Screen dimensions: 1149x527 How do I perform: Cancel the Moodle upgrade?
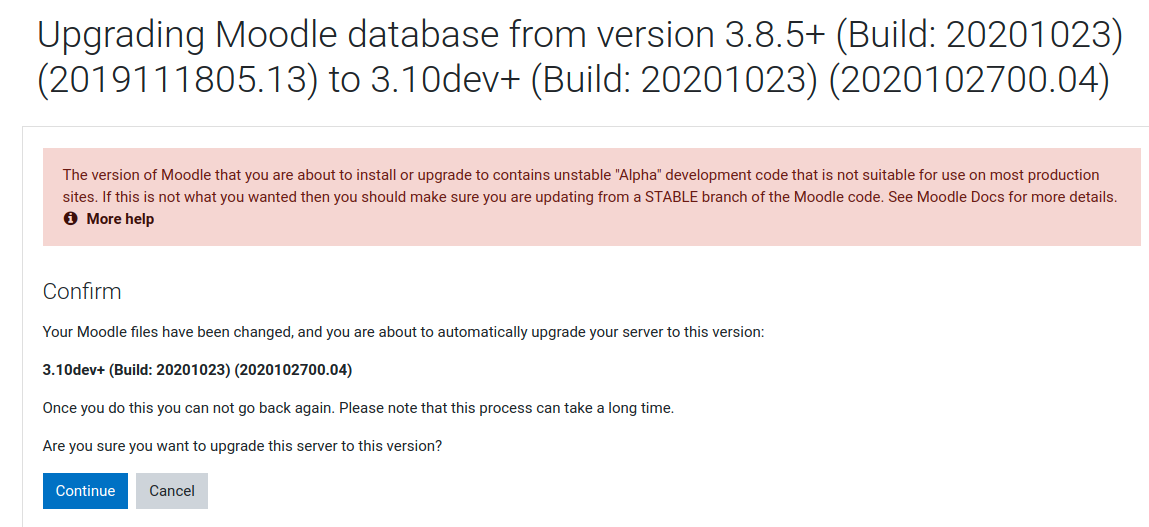[171, 490]
